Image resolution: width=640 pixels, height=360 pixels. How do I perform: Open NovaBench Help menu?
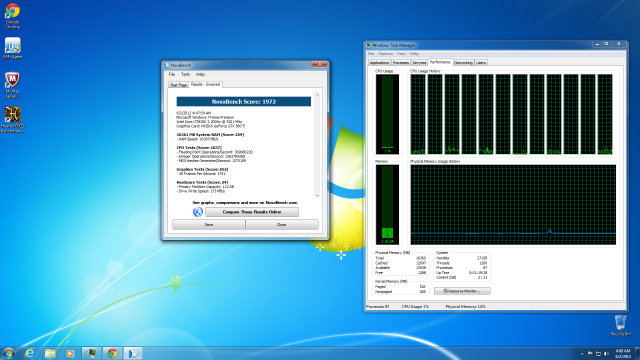tap(200, 74)
